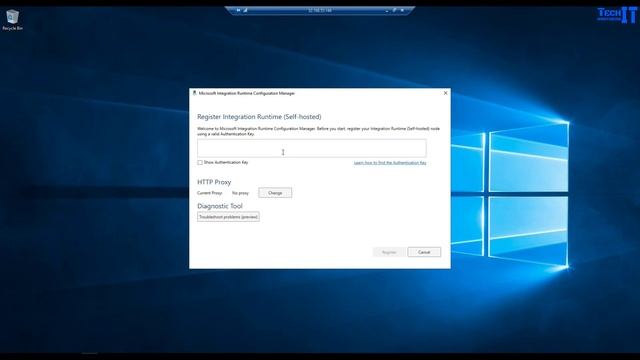Enable the Show Authentication Key checkbox
The height and width of the screenshot is (360, 640).
tap(200, 162)
